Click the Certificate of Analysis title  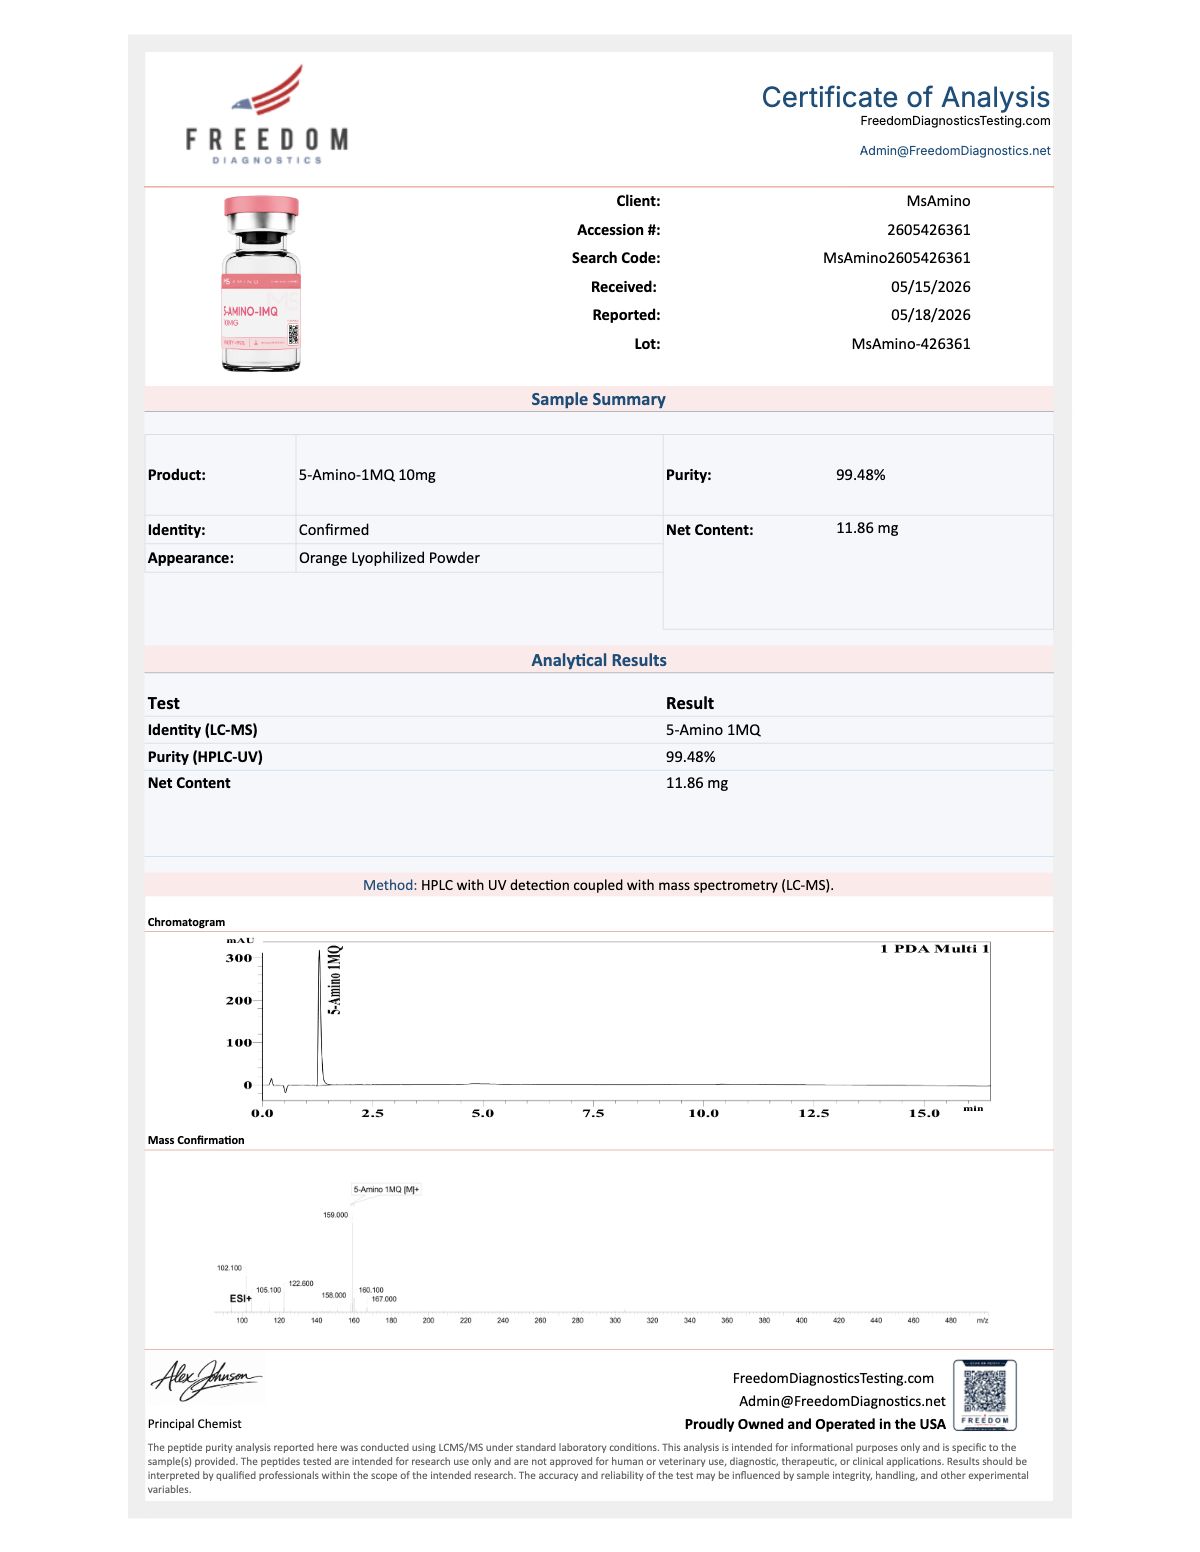[906, 97]
